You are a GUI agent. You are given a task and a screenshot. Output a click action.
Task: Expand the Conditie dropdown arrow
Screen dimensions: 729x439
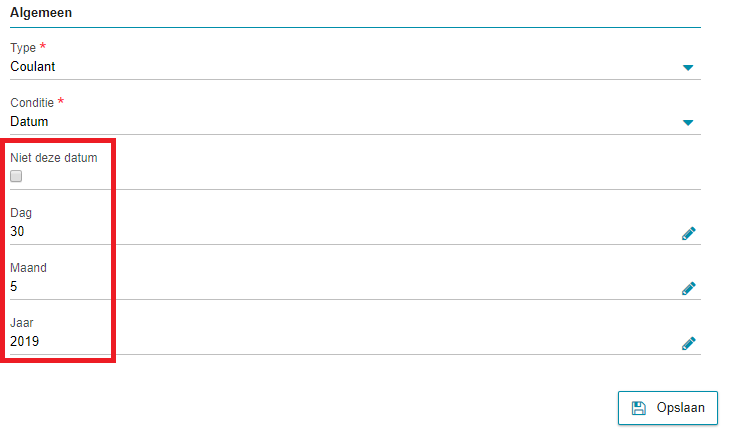(688, 123)
